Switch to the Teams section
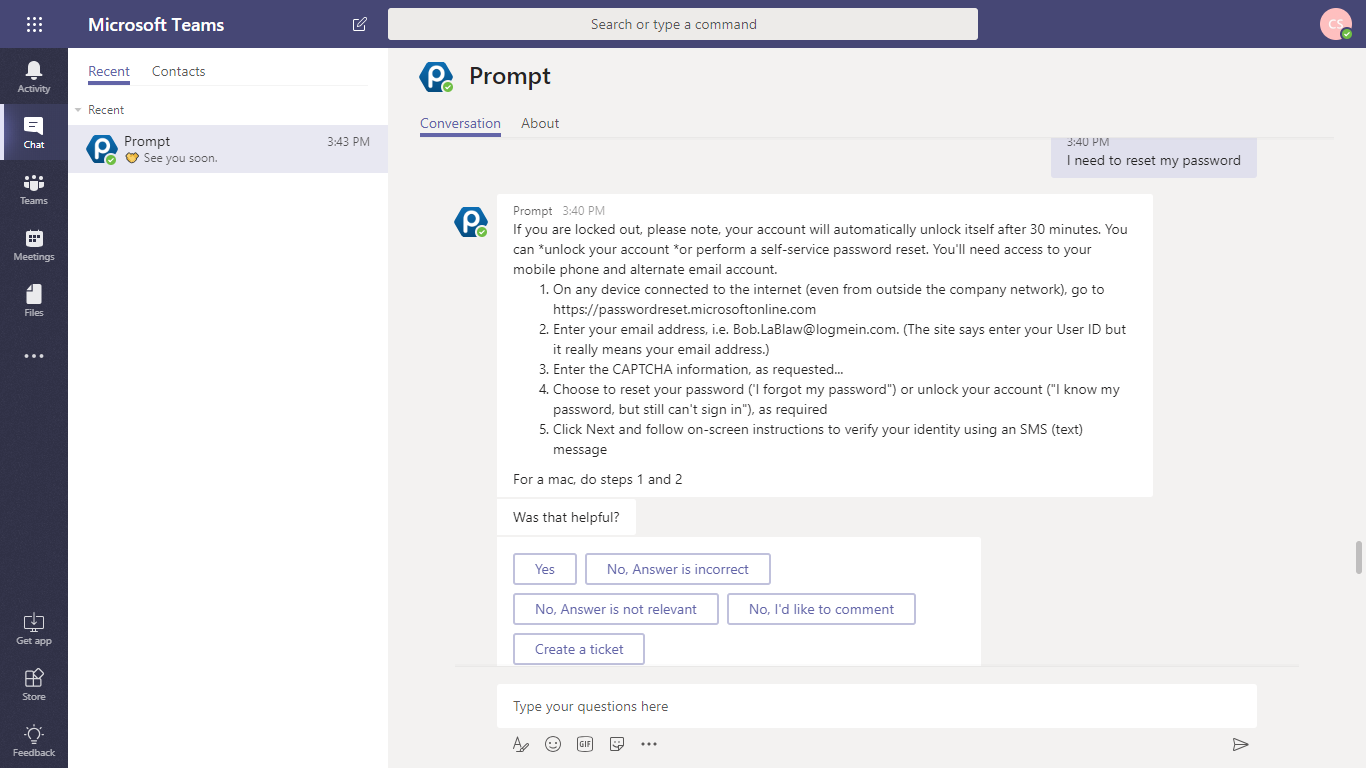 pos(33,190)
